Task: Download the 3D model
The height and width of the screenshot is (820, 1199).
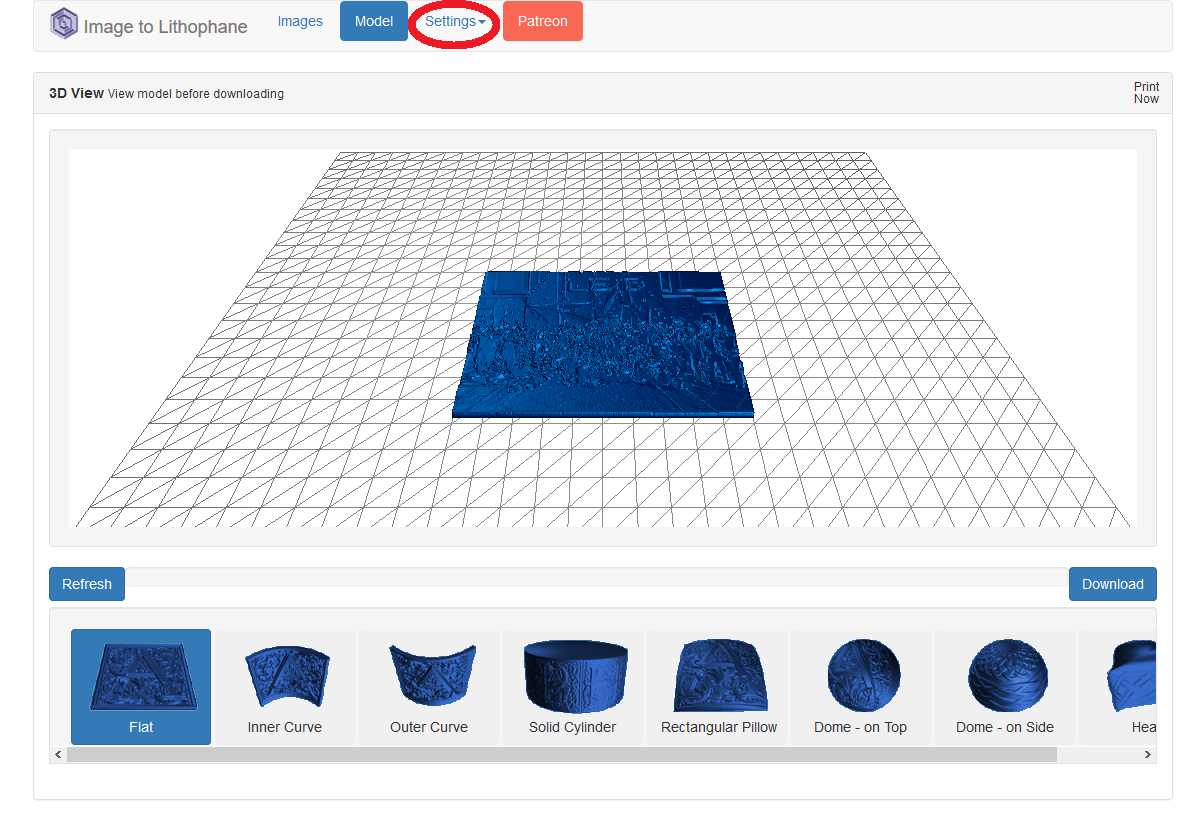Action: pos(1112,584)
